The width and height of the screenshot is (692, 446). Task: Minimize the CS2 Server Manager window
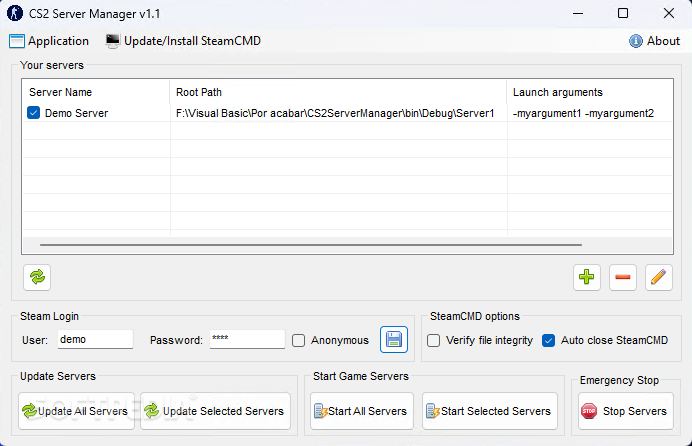pos(578,13)
